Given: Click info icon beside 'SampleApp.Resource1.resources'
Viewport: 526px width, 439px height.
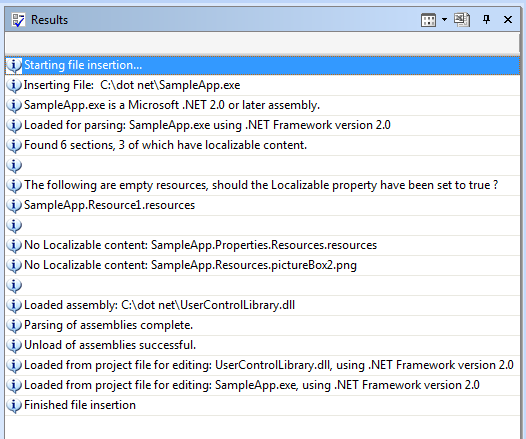Looking at the screenshot, I should (x=14, y=205).
